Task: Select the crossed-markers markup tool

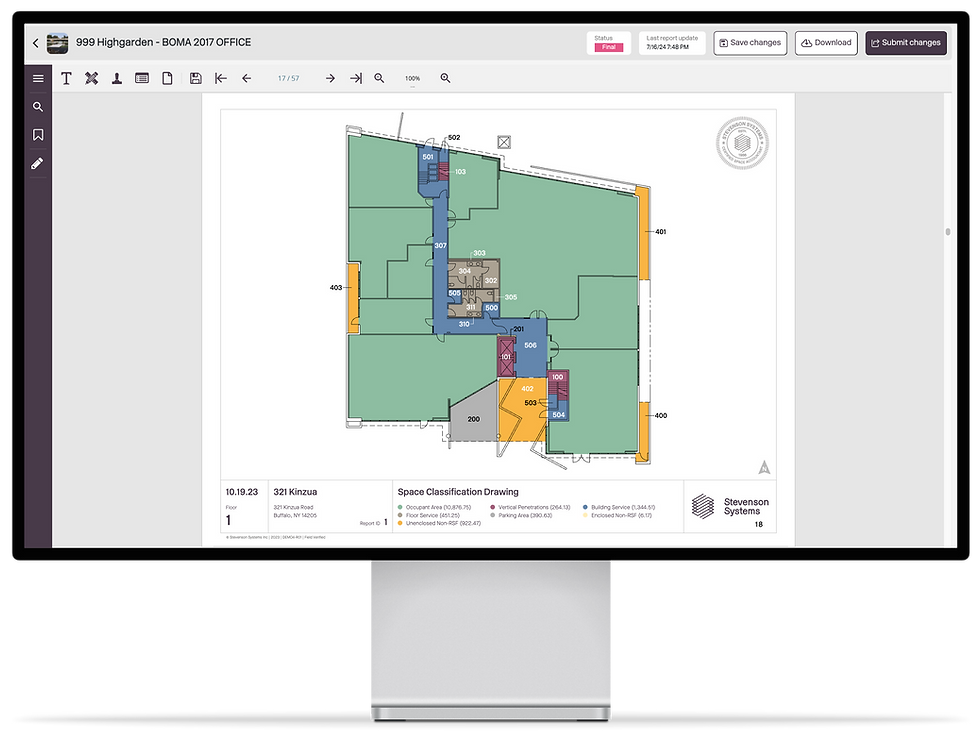Action: point(91,78)
